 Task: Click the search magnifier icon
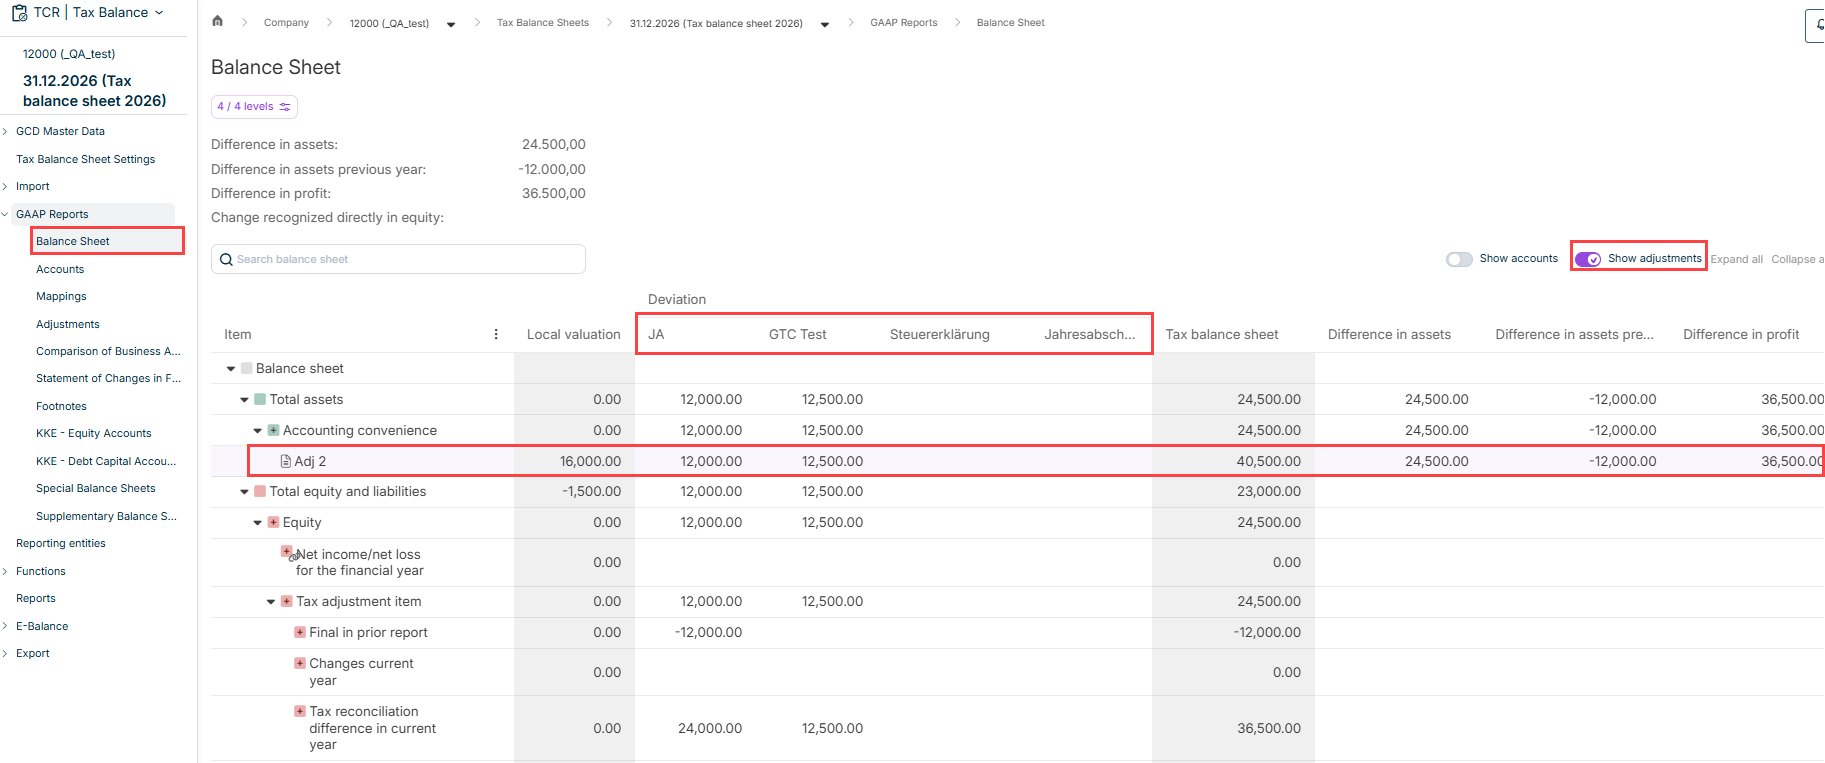pyautogui.click(x=226, y=260)
